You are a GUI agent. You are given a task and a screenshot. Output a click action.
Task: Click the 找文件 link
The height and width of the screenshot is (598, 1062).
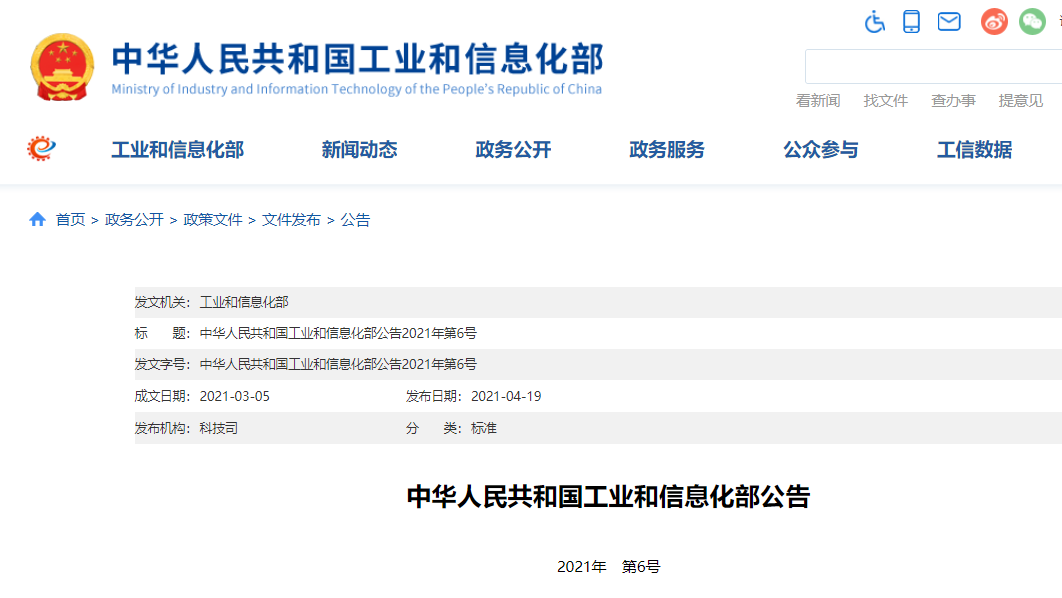click(886, 100)
